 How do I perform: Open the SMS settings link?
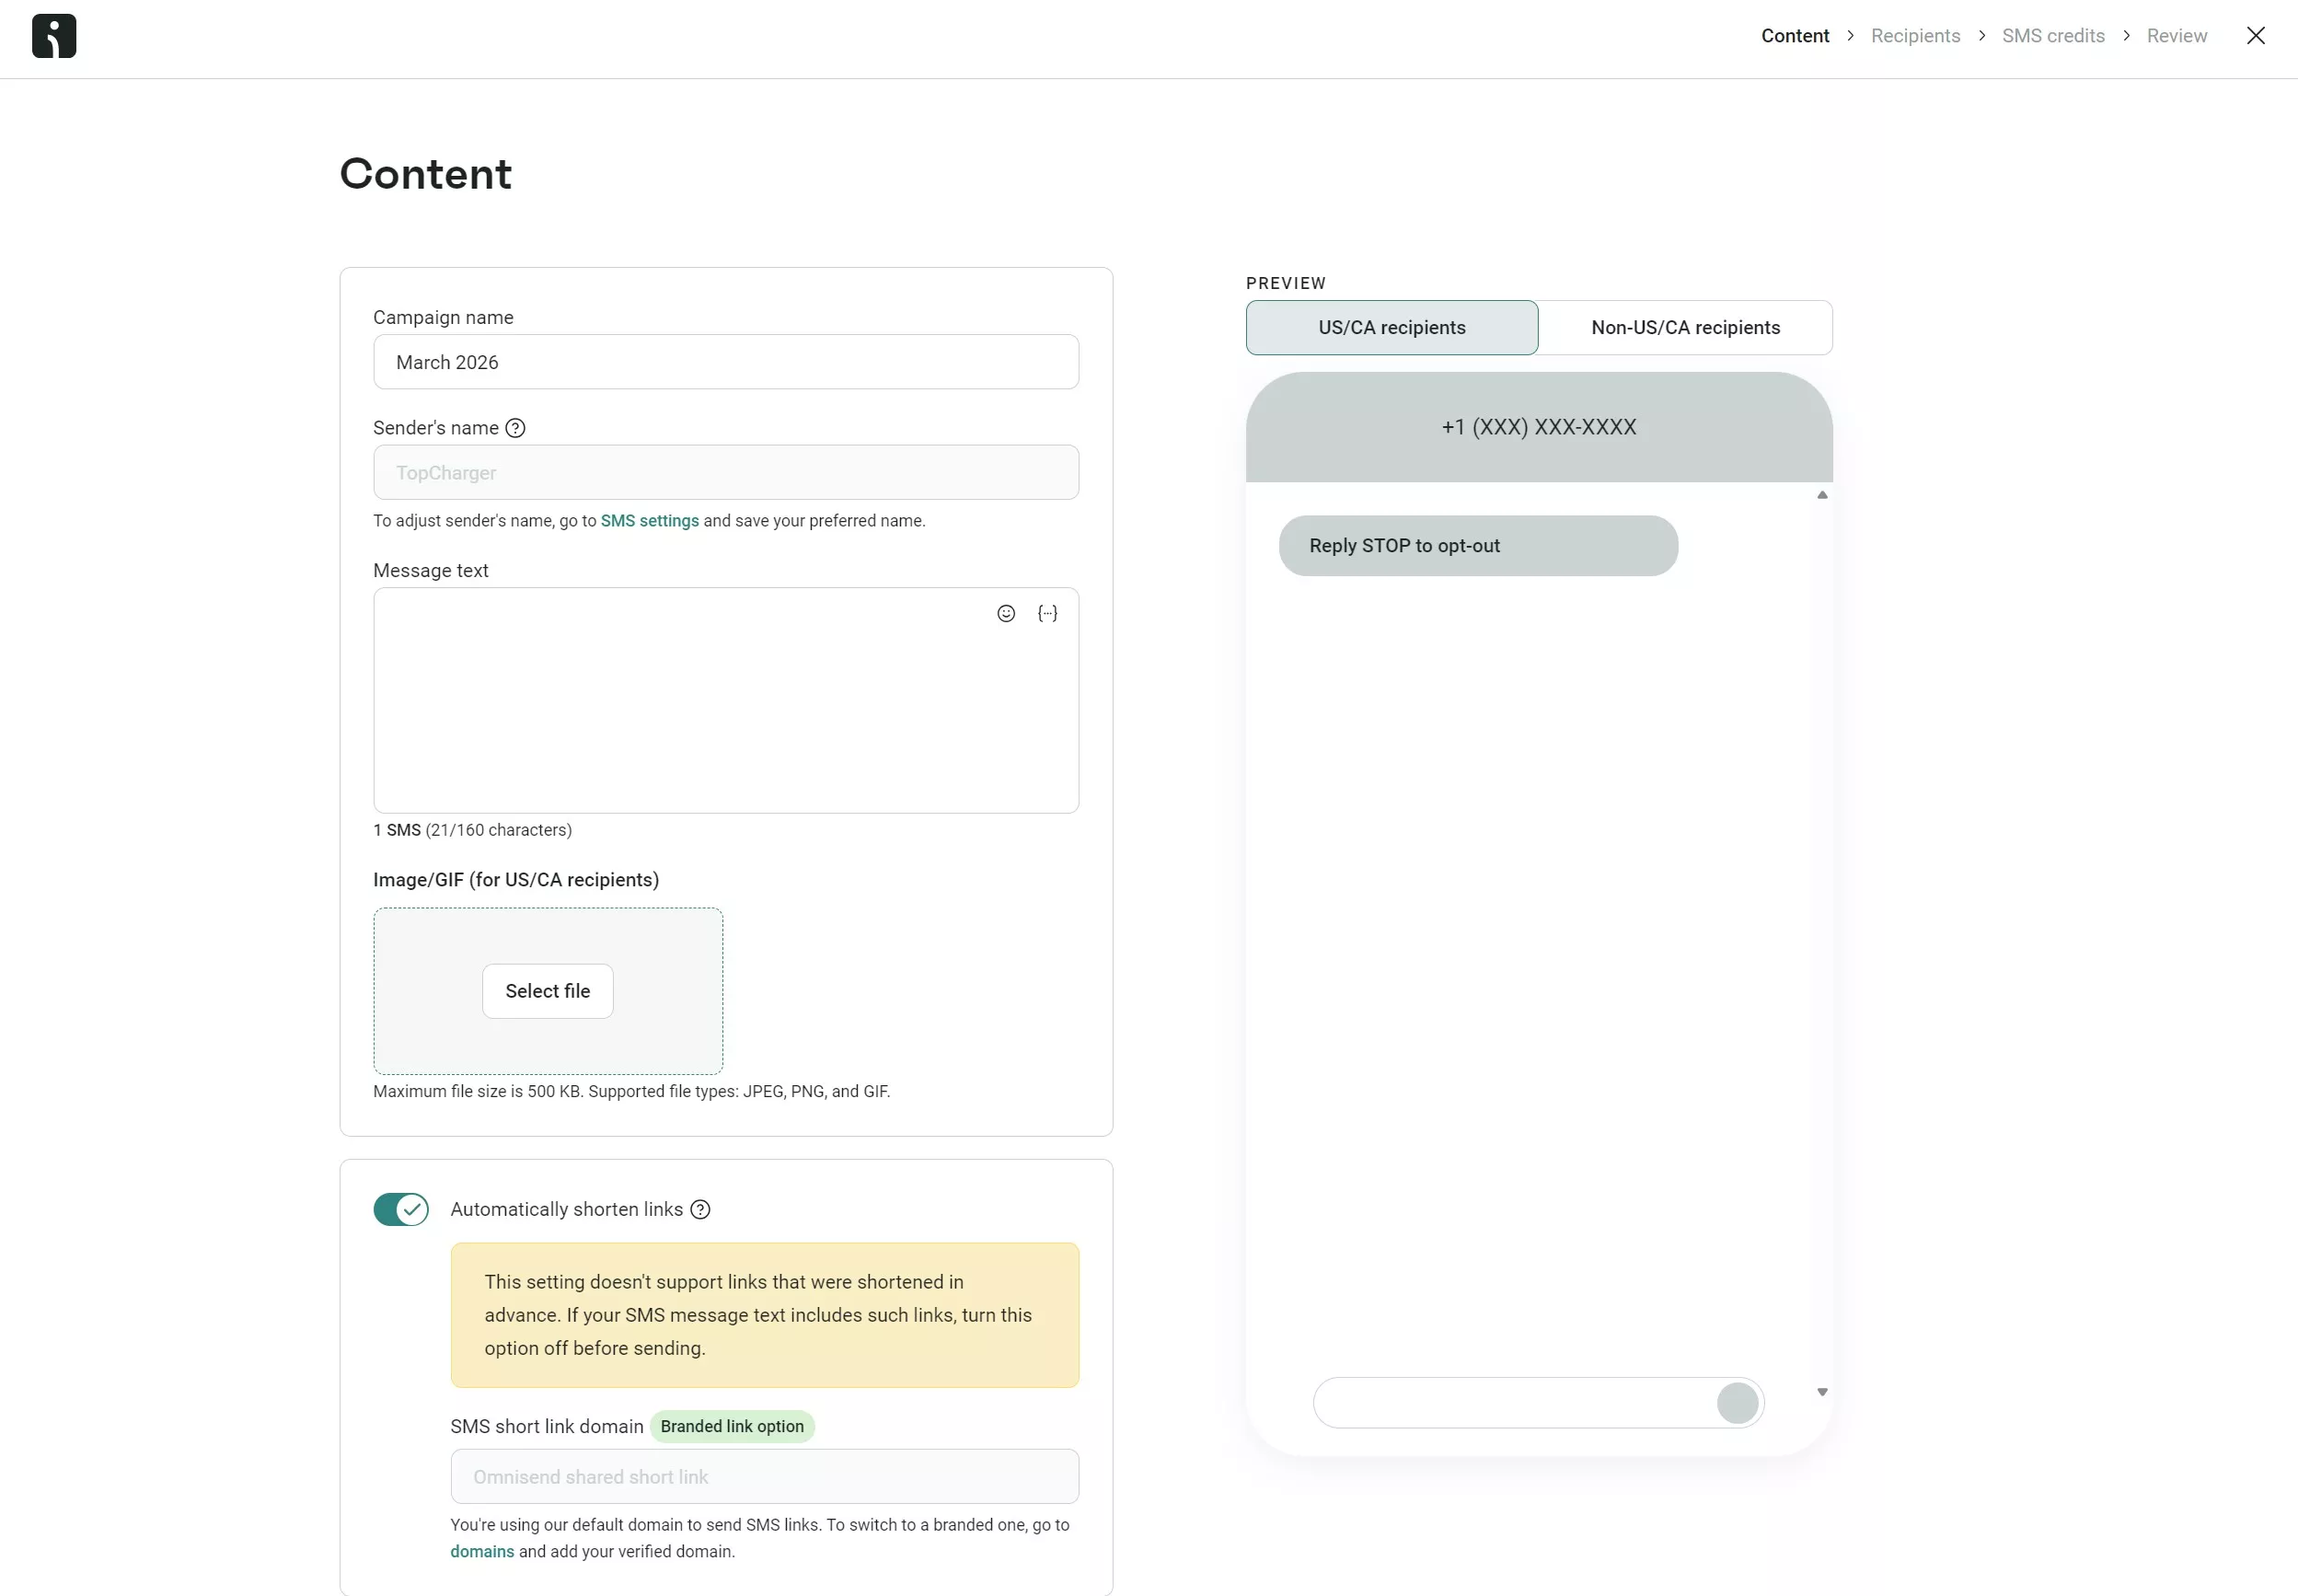(650, 521)
